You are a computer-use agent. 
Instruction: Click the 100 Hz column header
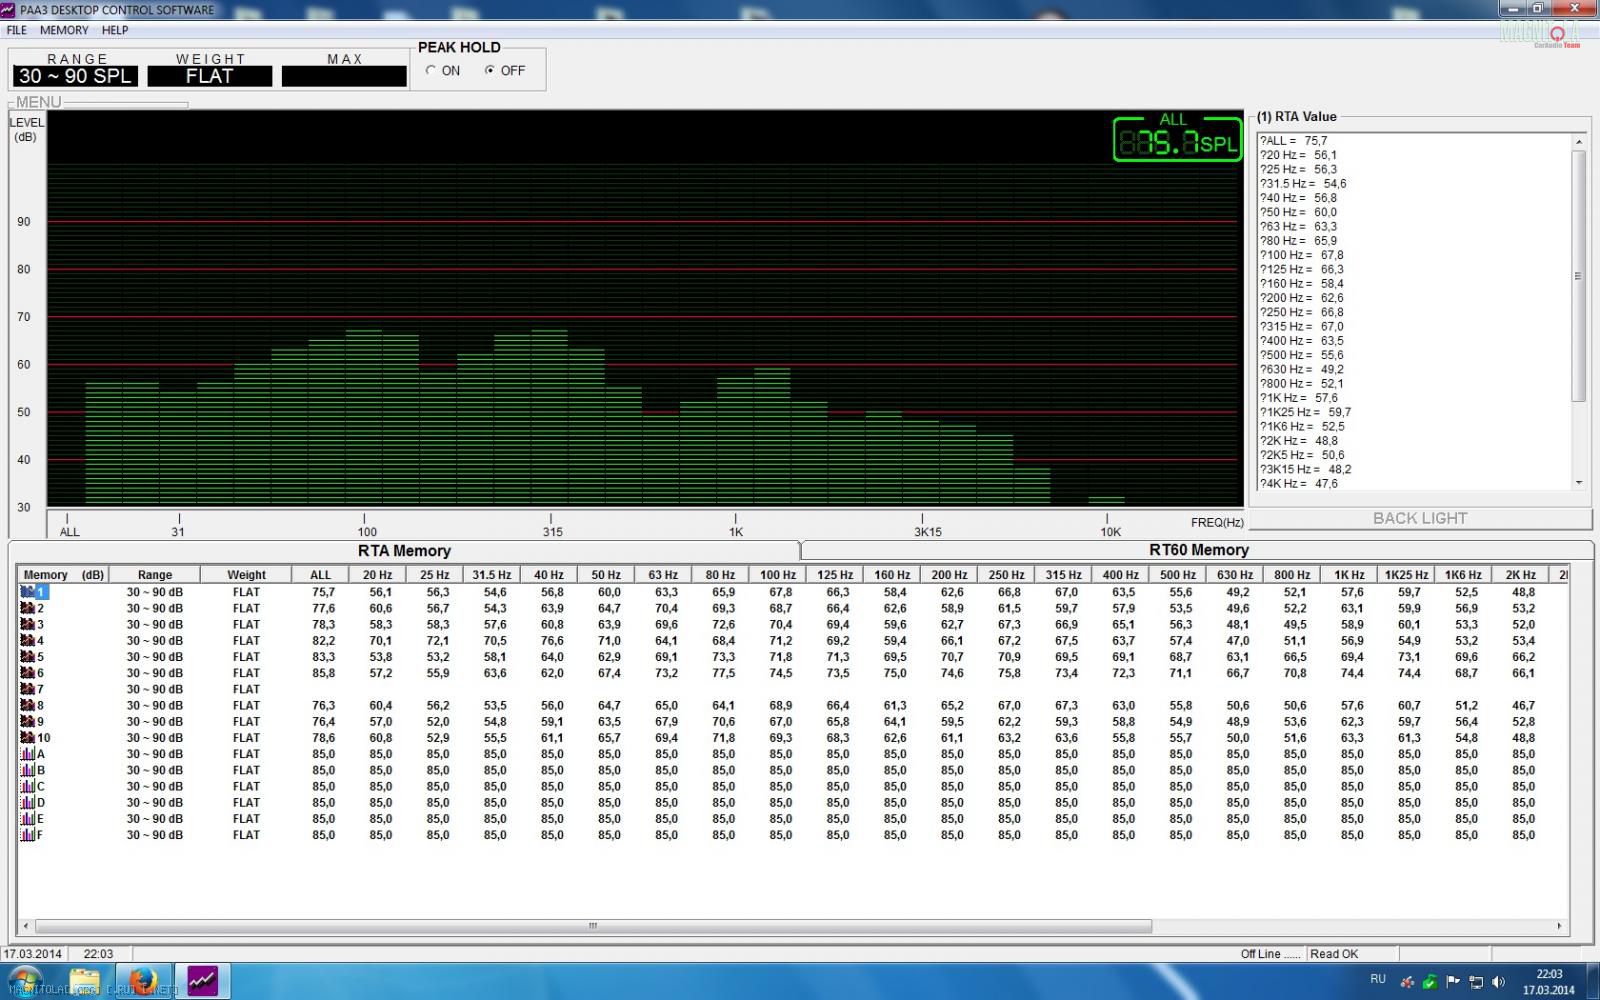click(x=777, y=575)
